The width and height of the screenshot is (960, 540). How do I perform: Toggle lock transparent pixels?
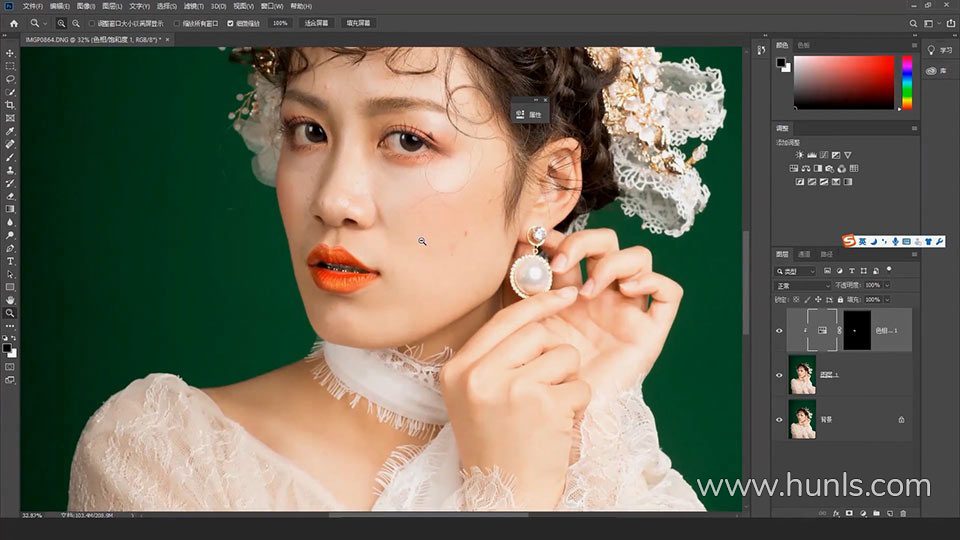tap(796, 300)
